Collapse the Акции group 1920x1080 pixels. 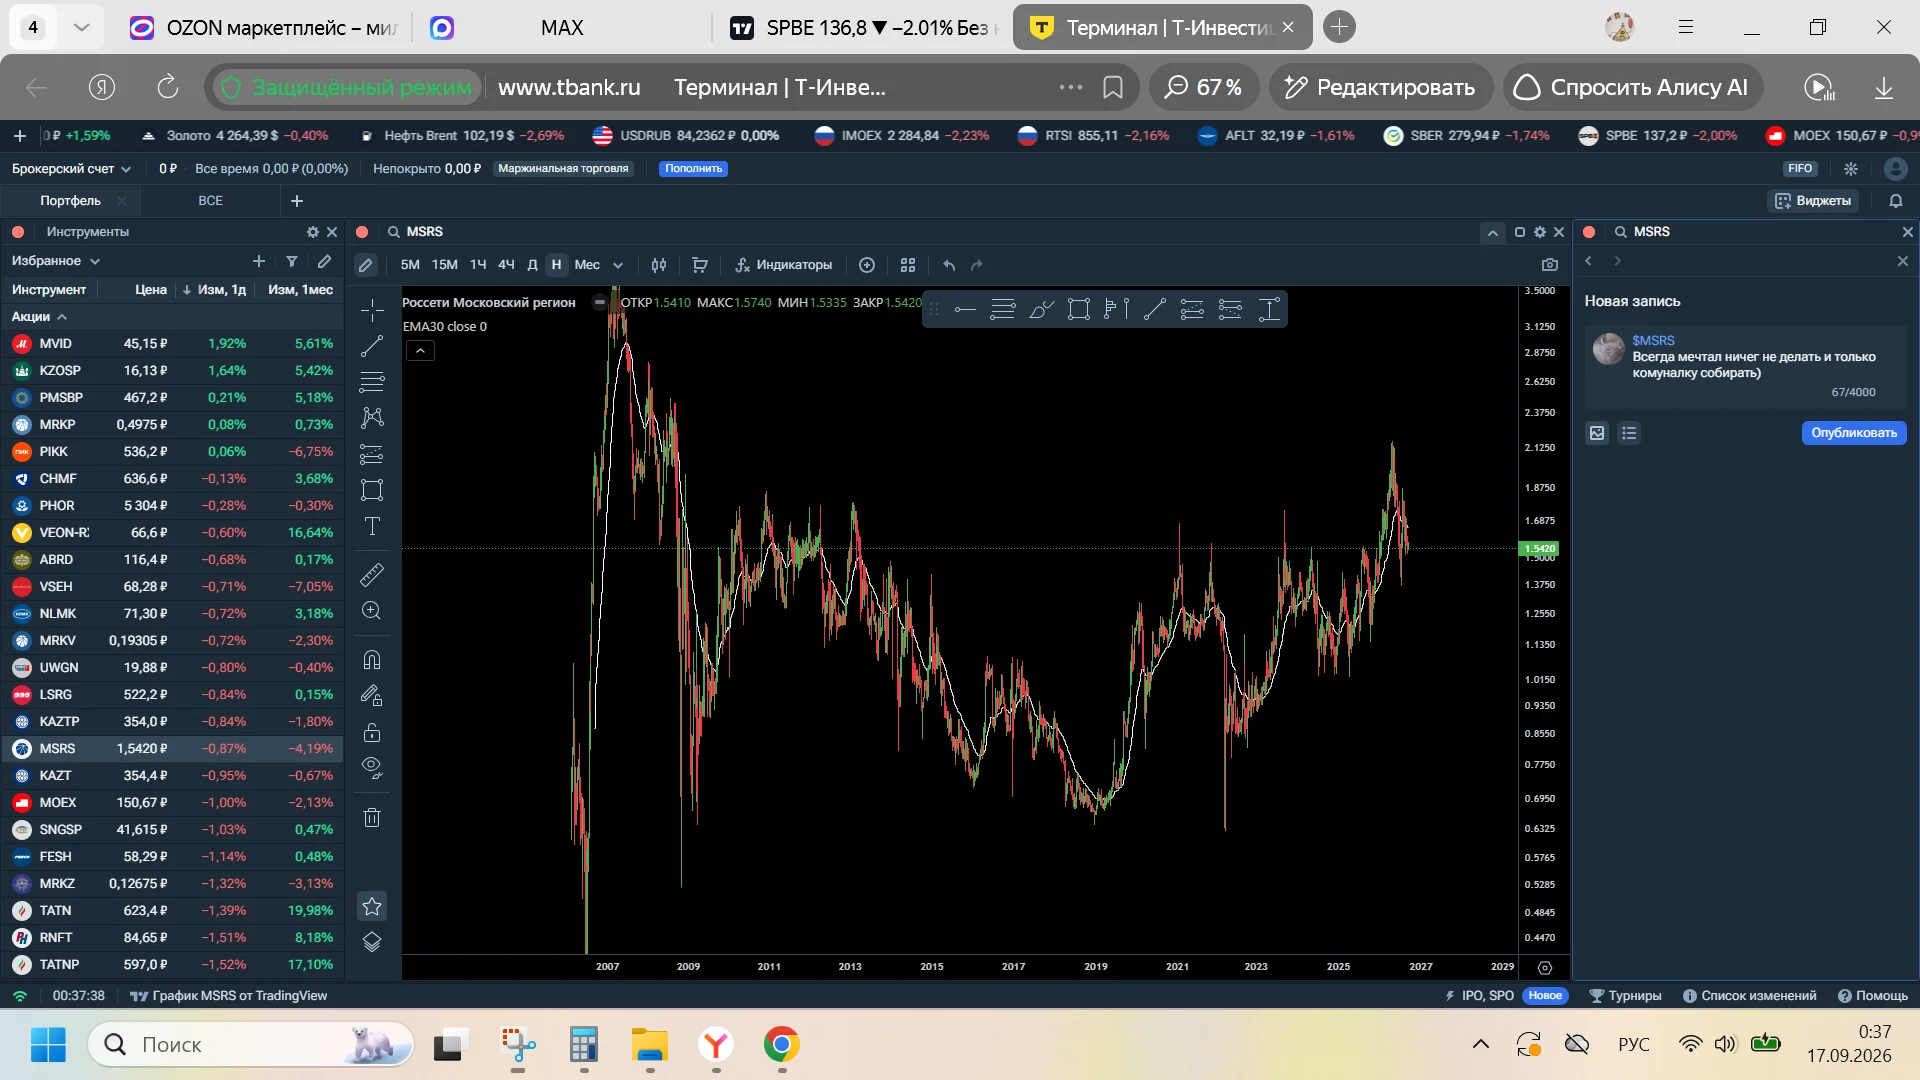click(x=40, y=317)
